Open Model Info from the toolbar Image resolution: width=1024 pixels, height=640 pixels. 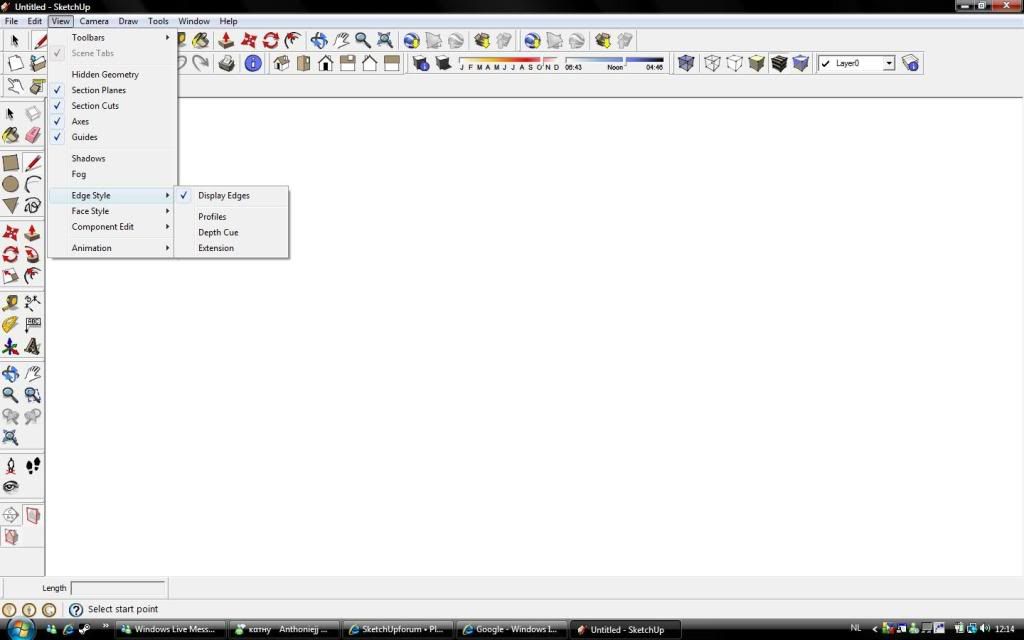(x=253, y=63)
